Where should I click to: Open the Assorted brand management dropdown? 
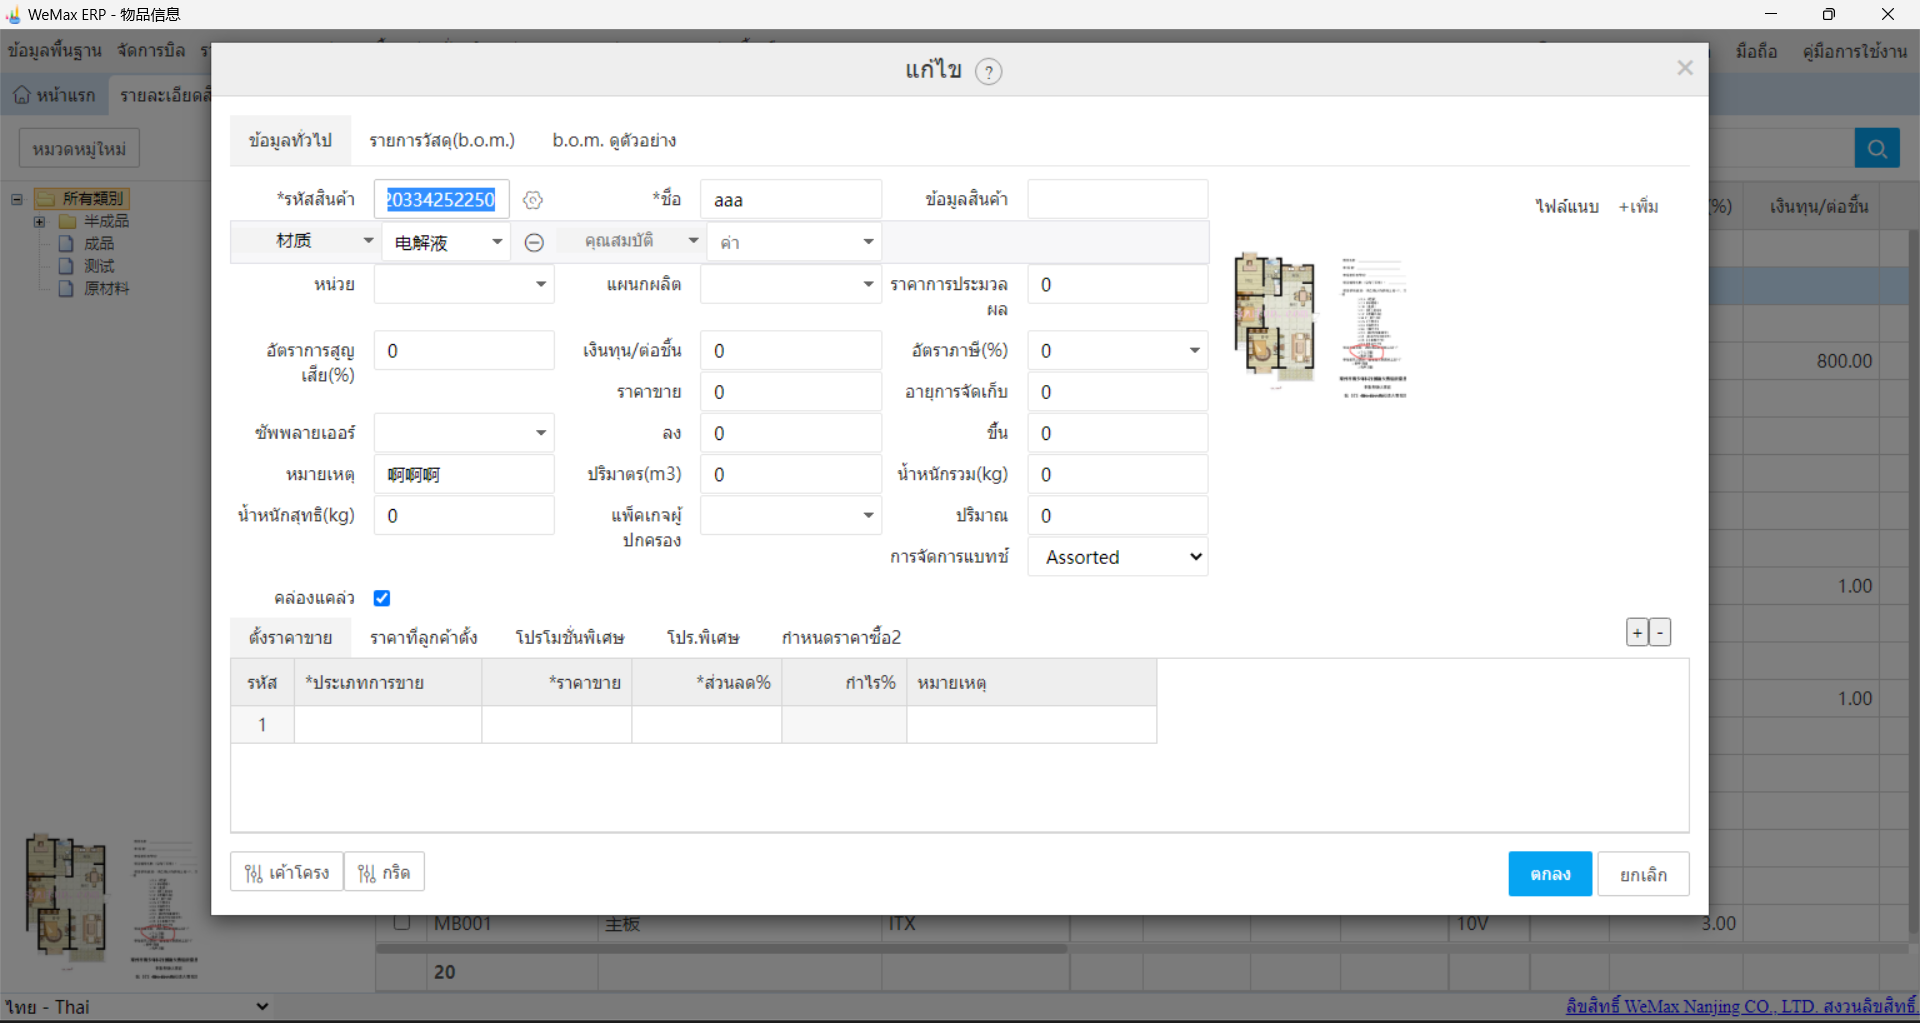click(1118, 557)
